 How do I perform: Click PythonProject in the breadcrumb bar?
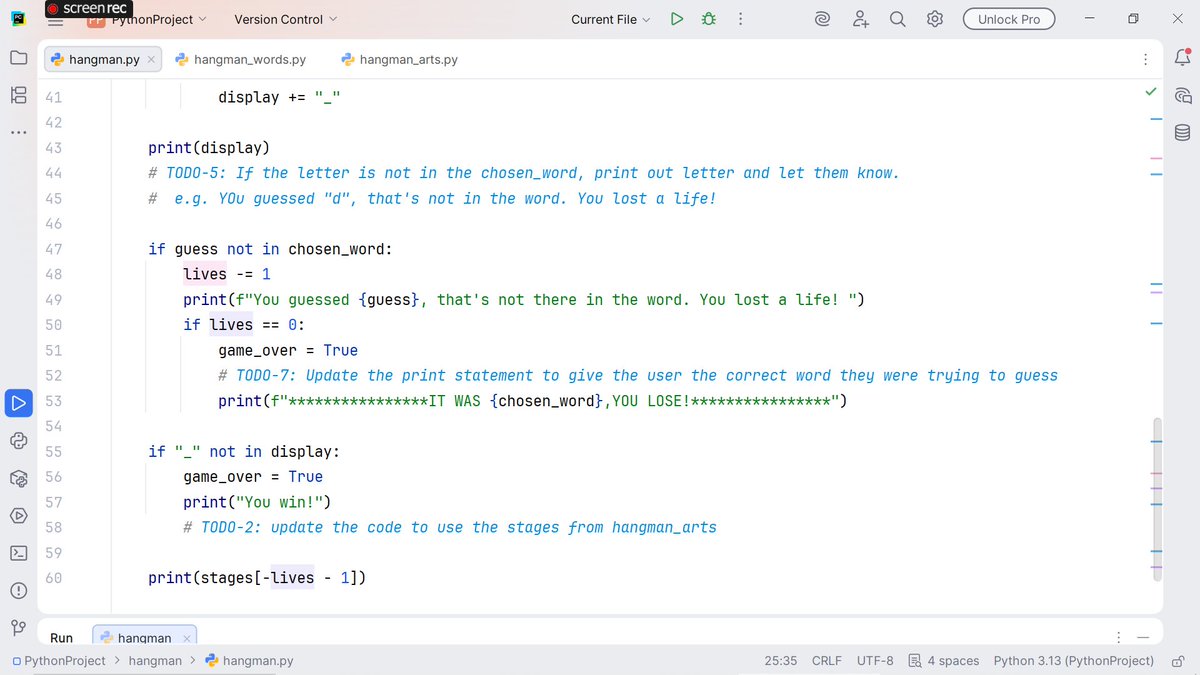[x=59, y=661]
